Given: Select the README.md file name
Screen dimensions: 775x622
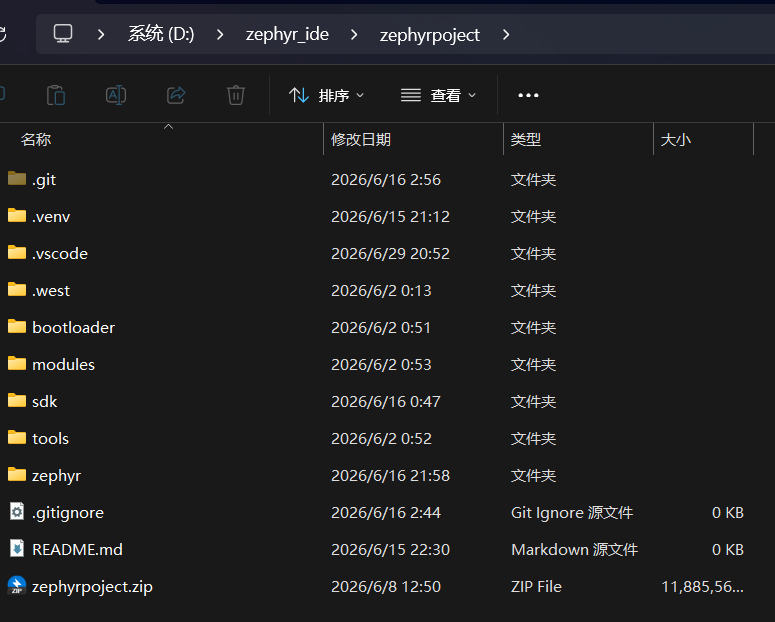Looking at the screenshot, I should click(x=77, y=549).
